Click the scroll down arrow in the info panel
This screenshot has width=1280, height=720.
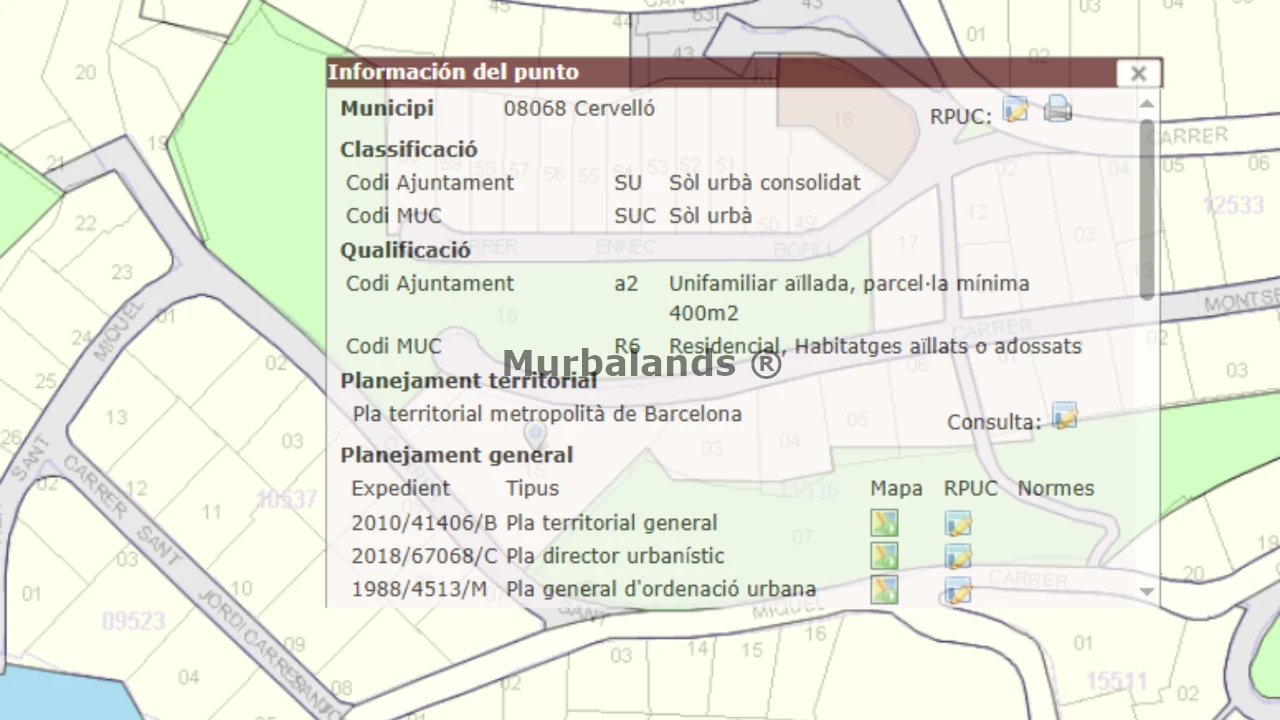[x=1147, y=592]
